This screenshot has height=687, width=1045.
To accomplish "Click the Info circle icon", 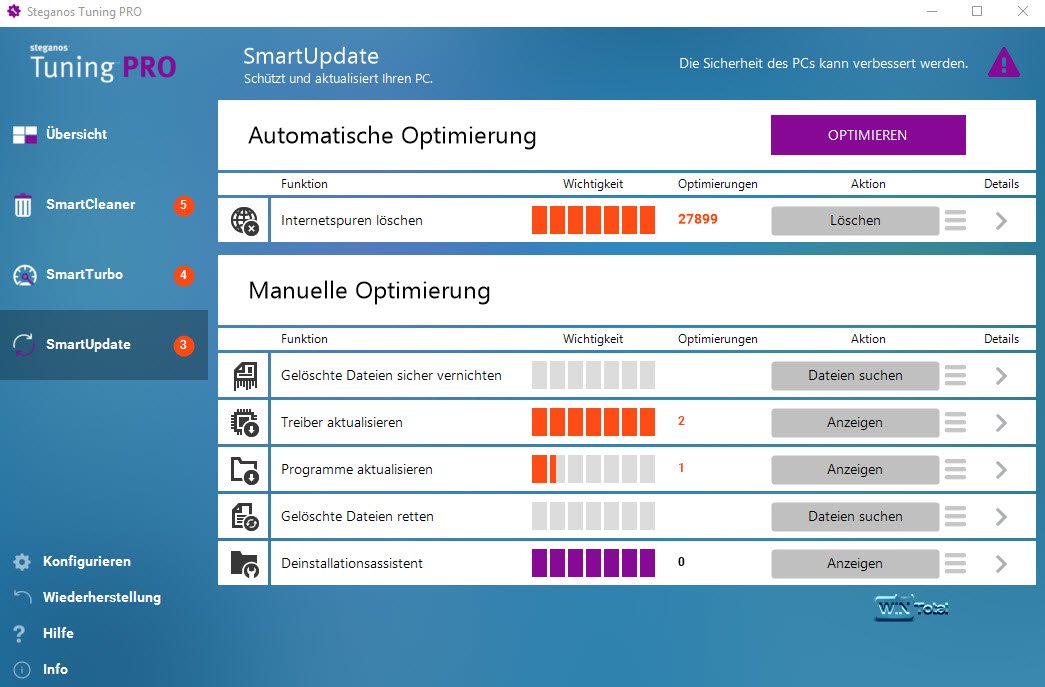I will [x=22, y=669].
